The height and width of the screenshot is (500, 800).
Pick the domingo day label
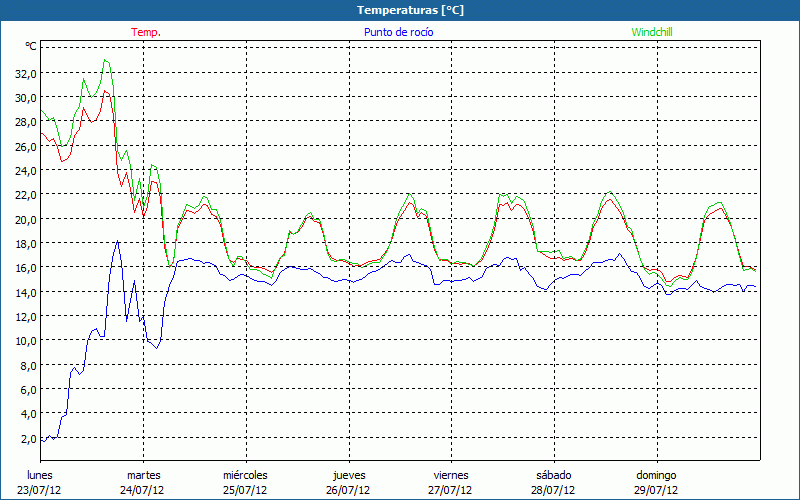pyautogui.click(x=656, y=474)
